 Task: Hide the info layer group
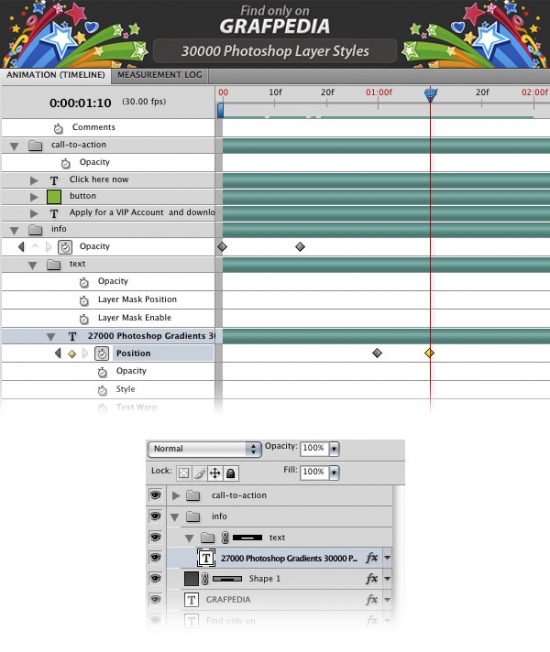(155, 516)
